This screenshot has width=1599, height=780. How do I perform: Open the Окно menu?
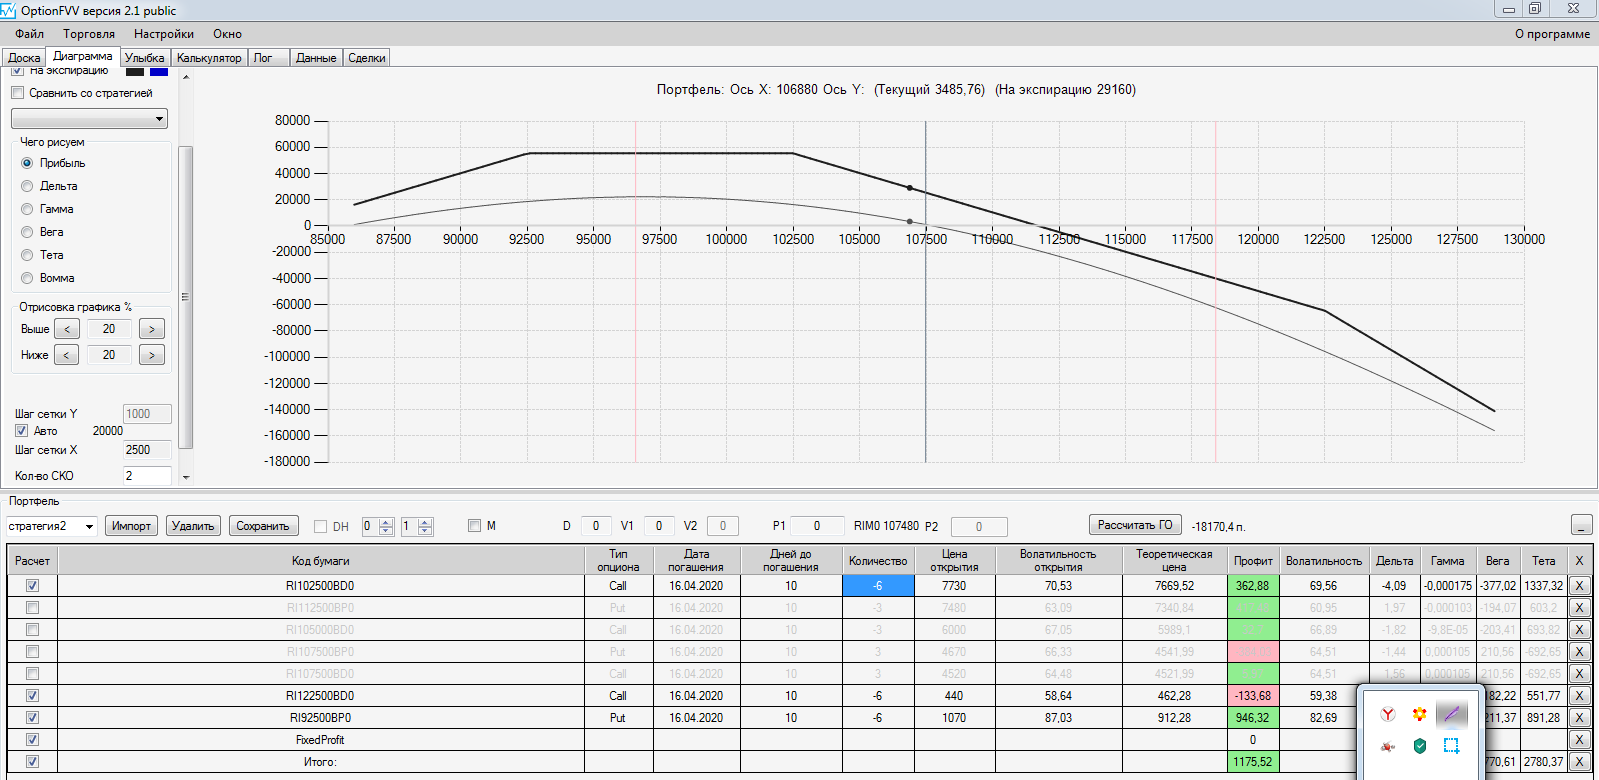pyautogui.click(x=227, y=34)
